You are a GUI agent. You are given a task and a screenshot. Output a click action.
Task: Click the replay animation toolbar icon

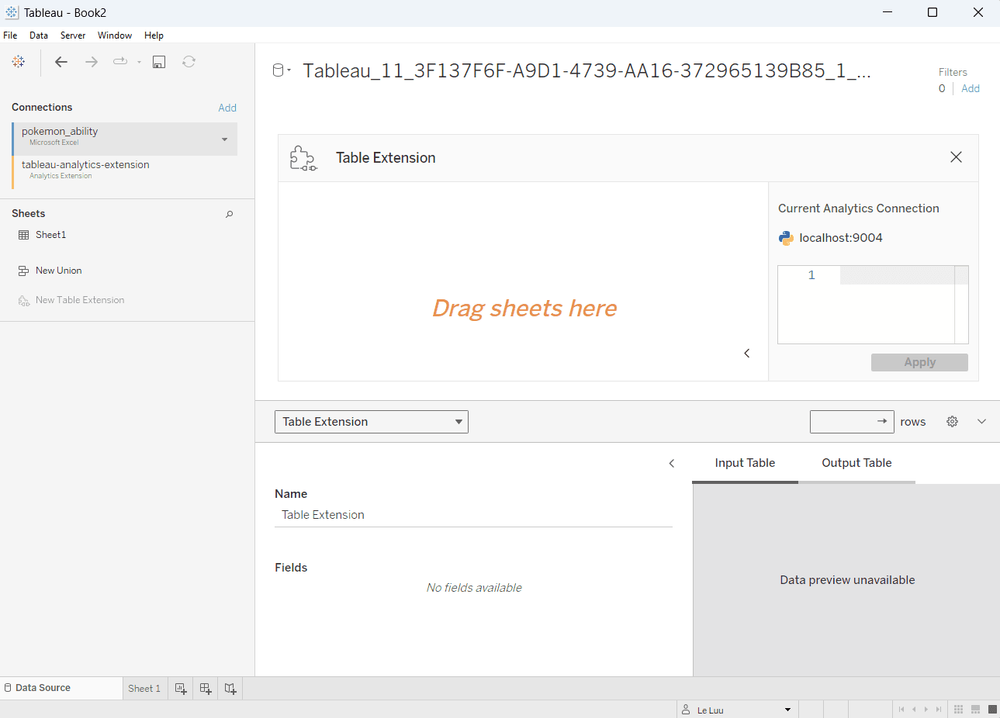tap(120, 62)
